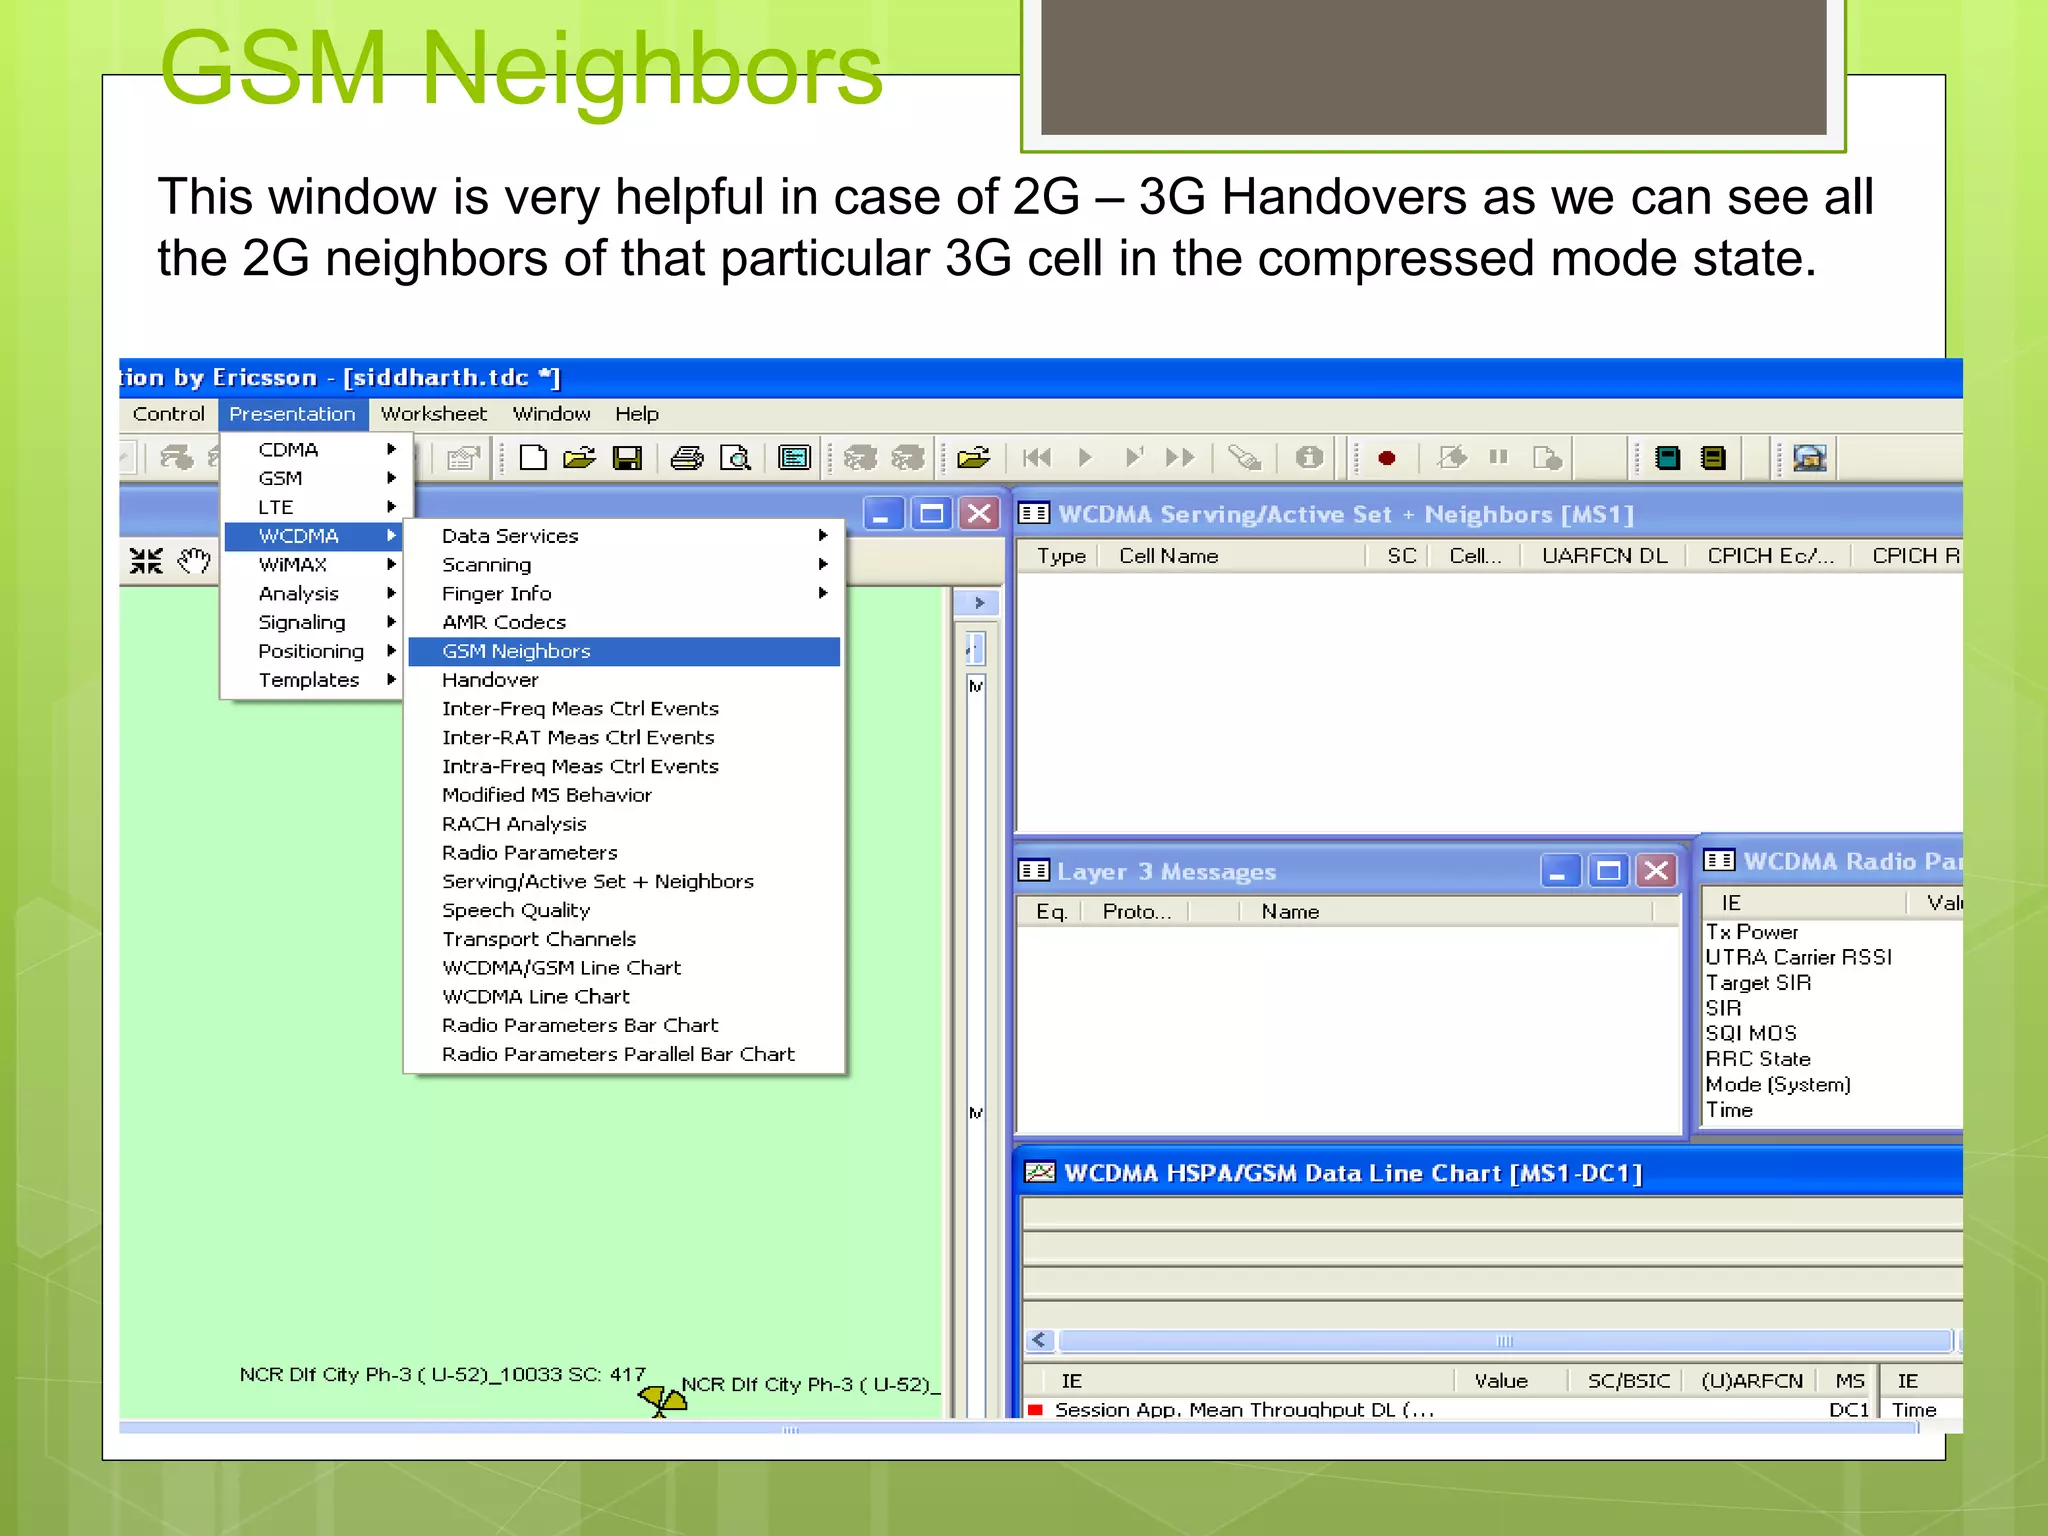The width and height of the screenshot is (2048, 1536).
Task: Expand the Finger Info submenu
Action: [x=625, y=594]
